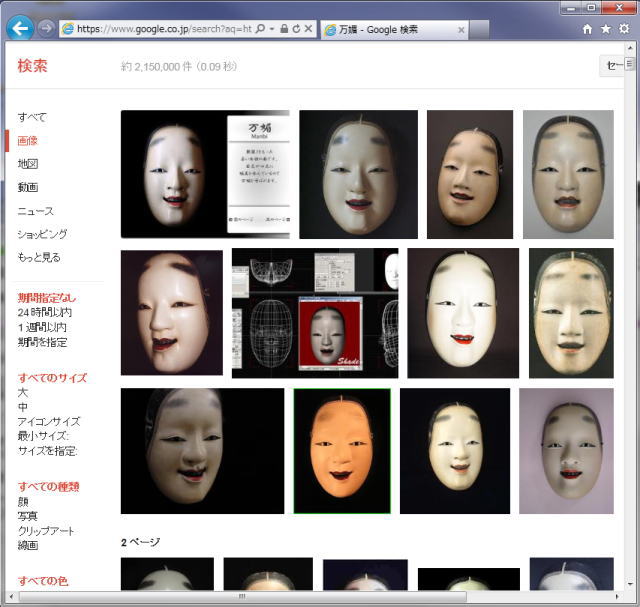Close the 万媚 - Google 検索 tab

pos(461,30)
